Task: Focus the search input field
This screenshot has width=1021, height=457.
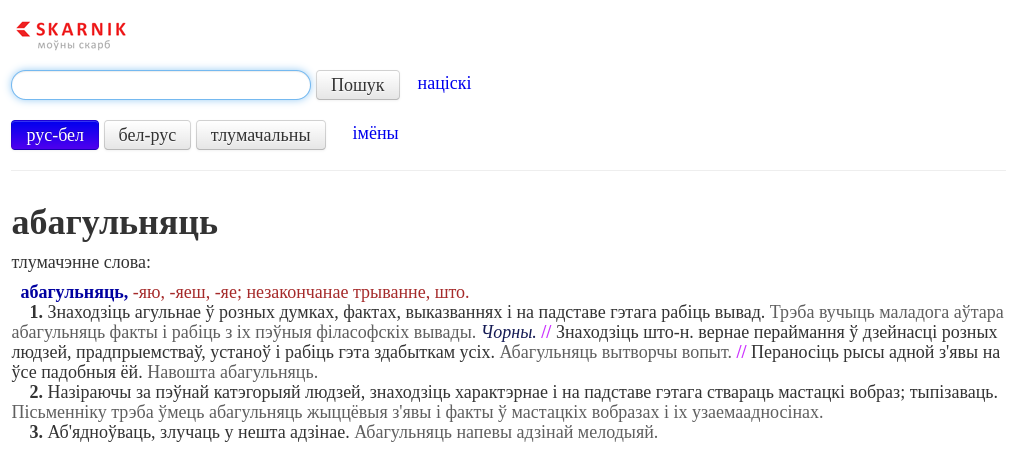Action: point(161,85)
